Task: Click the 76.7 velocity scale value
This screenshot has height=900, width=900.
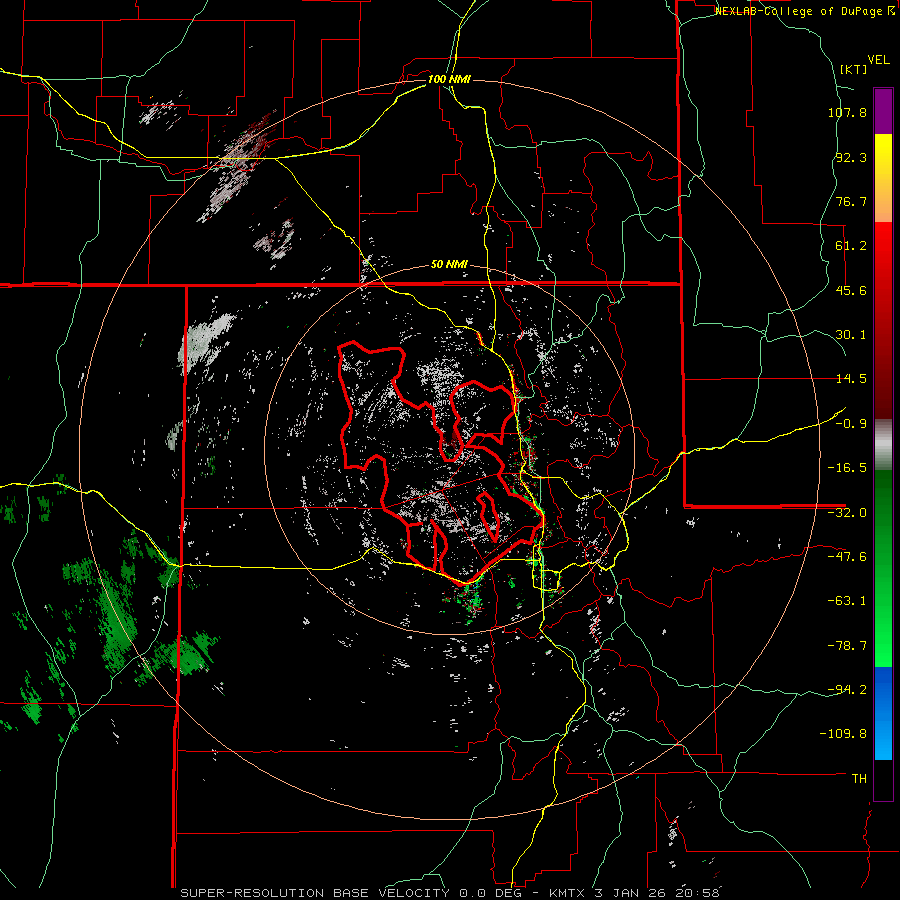Action: tap(851, 201)
